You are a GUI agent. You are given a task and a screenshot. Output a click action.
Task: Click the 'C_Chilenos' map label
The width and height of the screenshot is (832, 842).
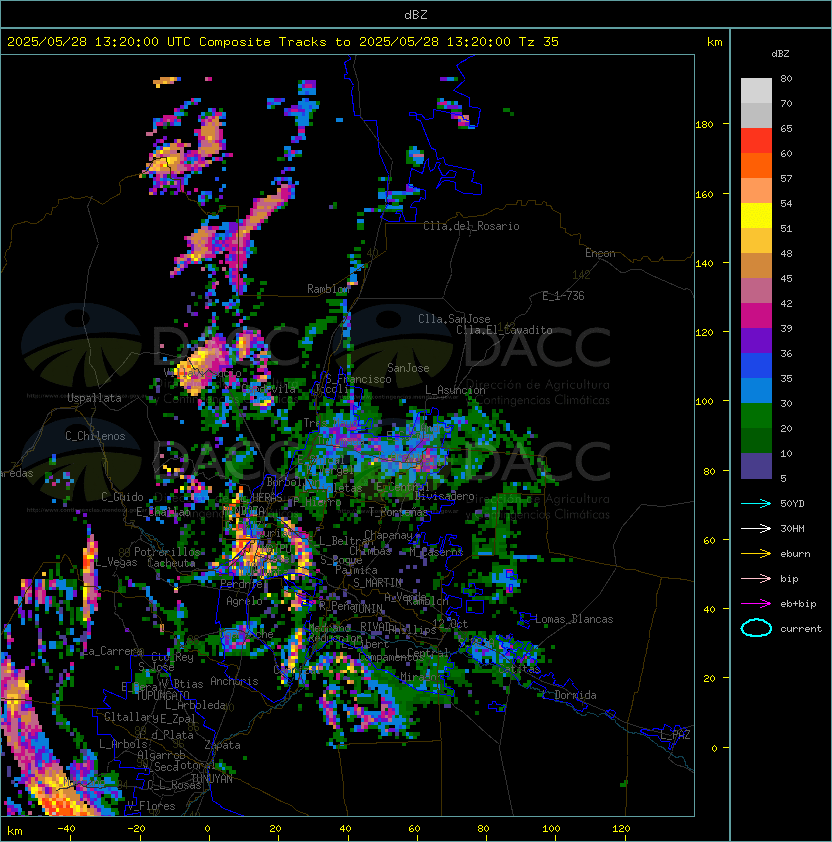coord(95,436)
